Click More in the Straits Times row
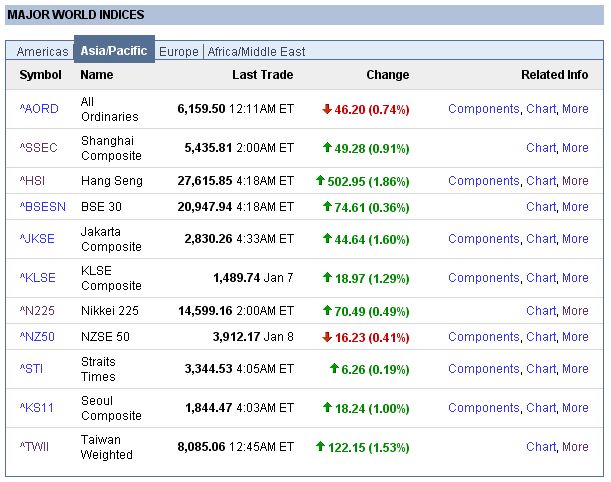Image resolution: width=611 pixels, height=482 pixels. pos(575,369)
